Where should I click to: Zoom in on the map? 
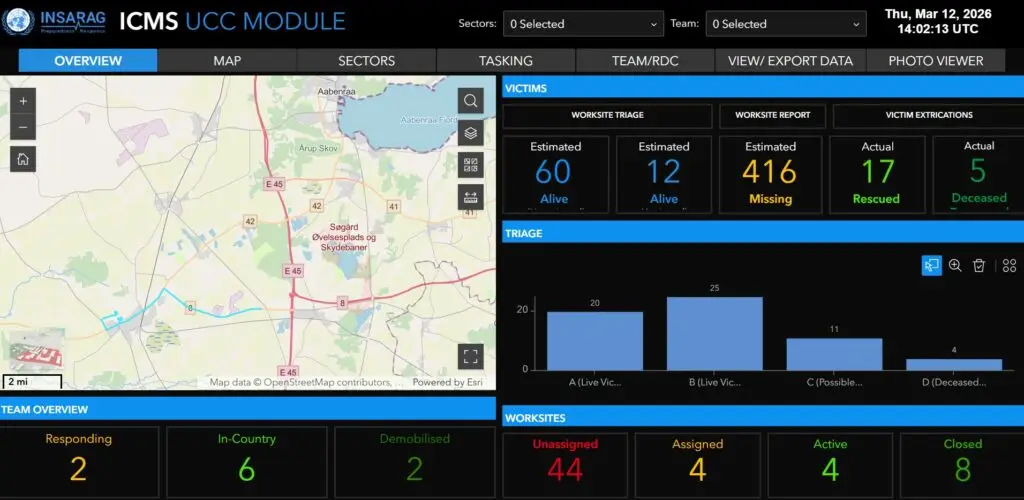pos(23,101)
